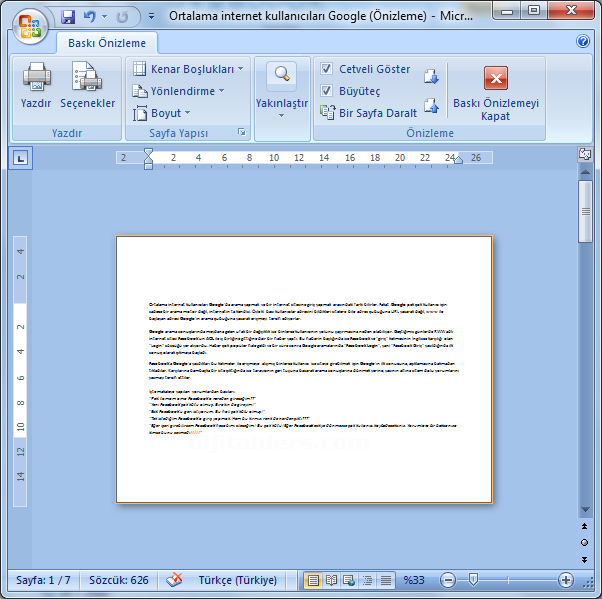Click the scroll down arrow
The height and width of the screenshot is (599, 602).
tap(585, 510)
